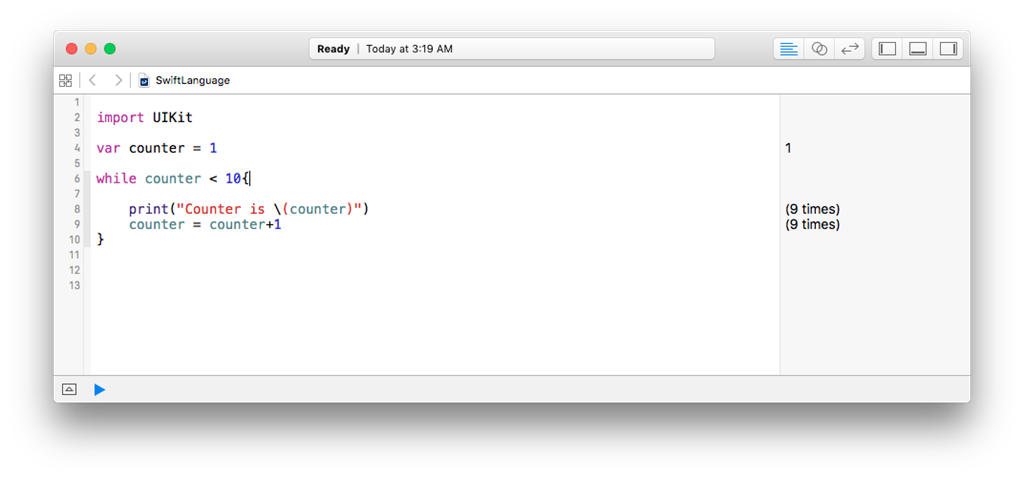
Task: Click the SwiftLanguage playground file icon
Action: click(x=145, y=80)
